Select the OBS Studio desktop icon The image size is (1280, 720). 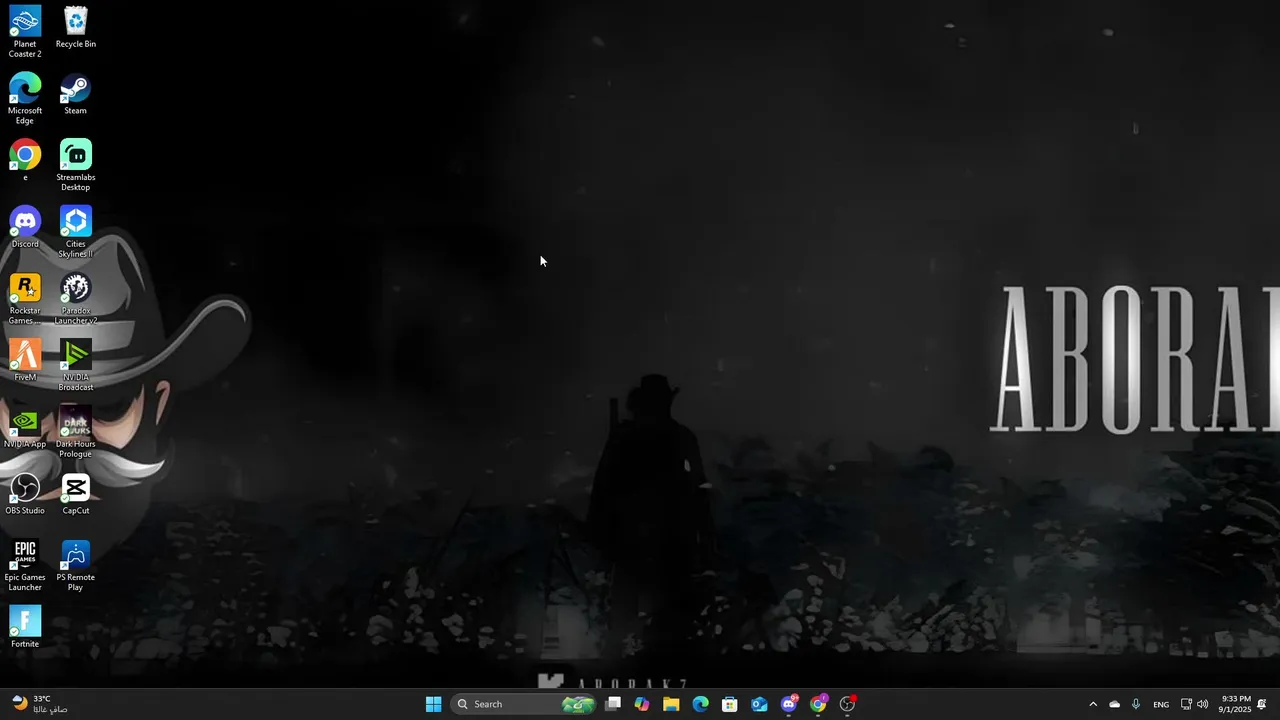pyautogui.click(x=25, y=494)
